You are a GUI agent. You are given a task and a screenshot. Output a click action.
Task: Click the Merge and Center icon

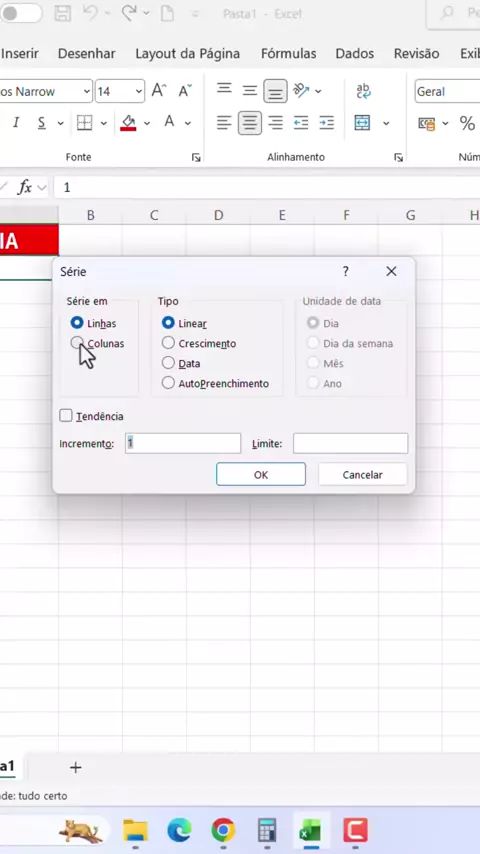[x=362, y=123]
